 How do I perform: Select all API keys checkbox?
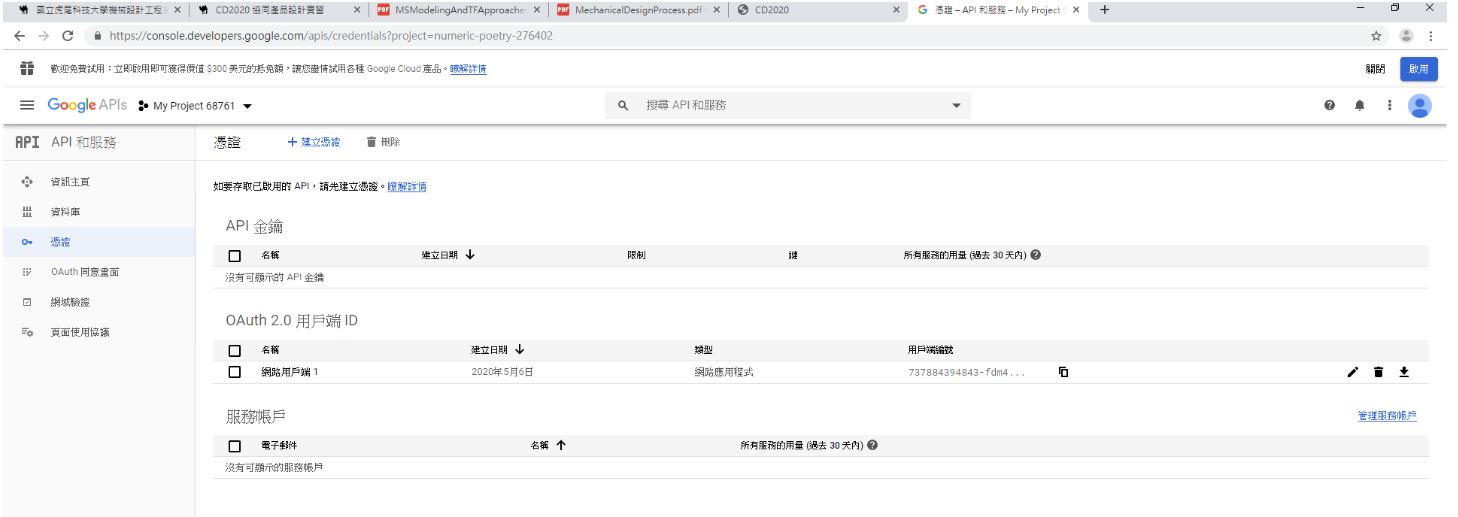point(235,256)
